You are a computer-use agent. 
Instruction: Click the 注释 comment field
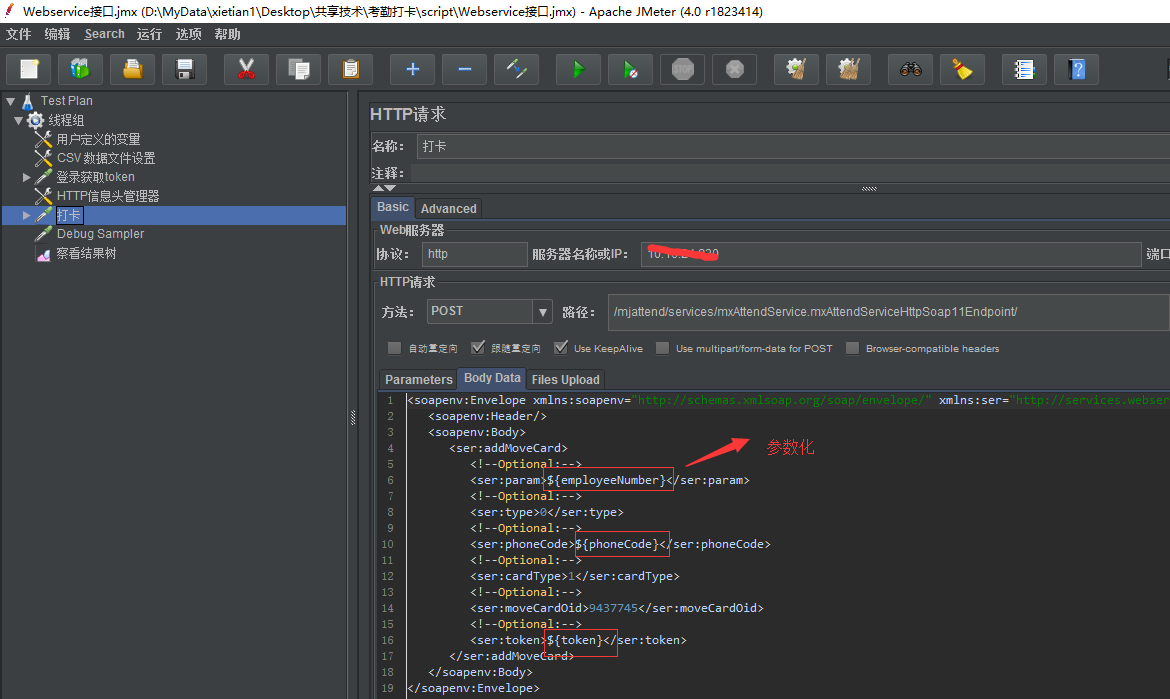(789, 173)
